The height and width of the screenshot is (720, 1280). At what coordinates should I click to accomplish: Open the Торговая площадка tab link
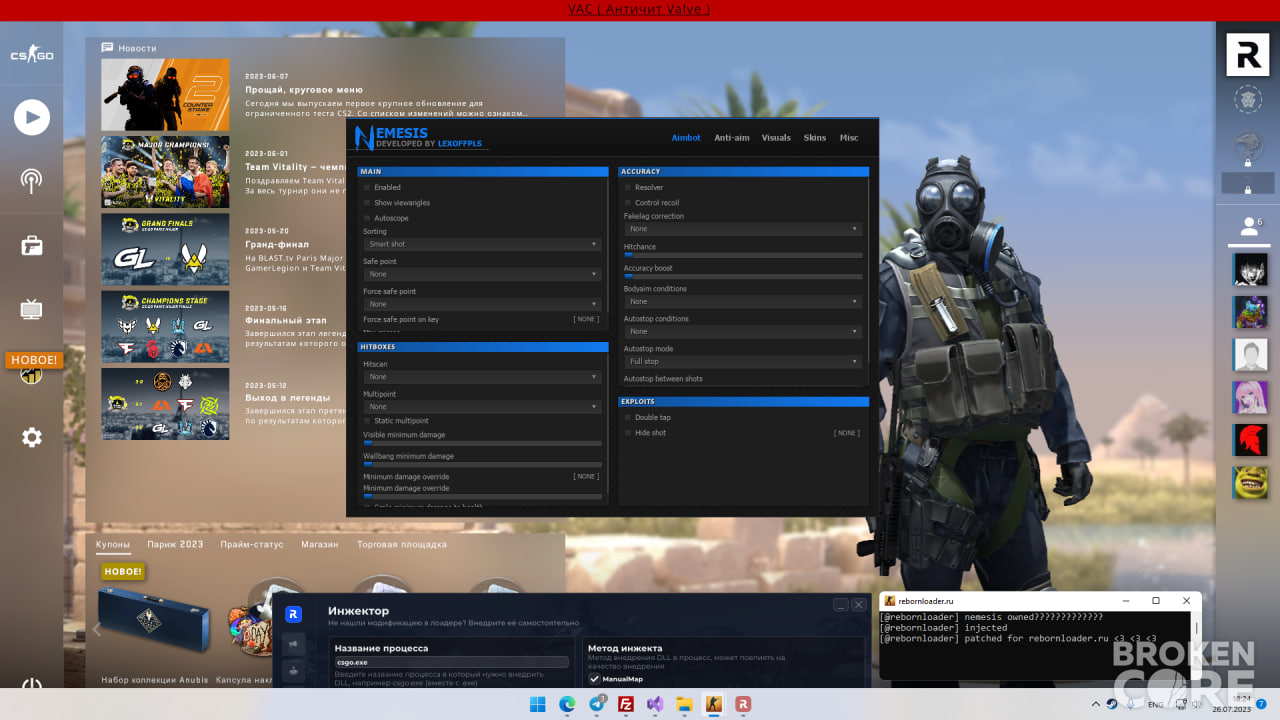pyautogui.click(x=402, y=545)
